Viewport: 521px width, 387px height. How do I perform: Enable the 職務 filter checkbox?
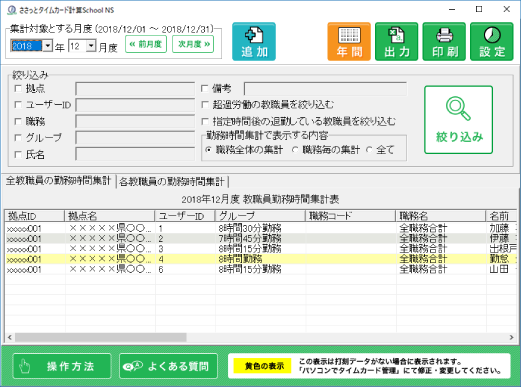18,122
